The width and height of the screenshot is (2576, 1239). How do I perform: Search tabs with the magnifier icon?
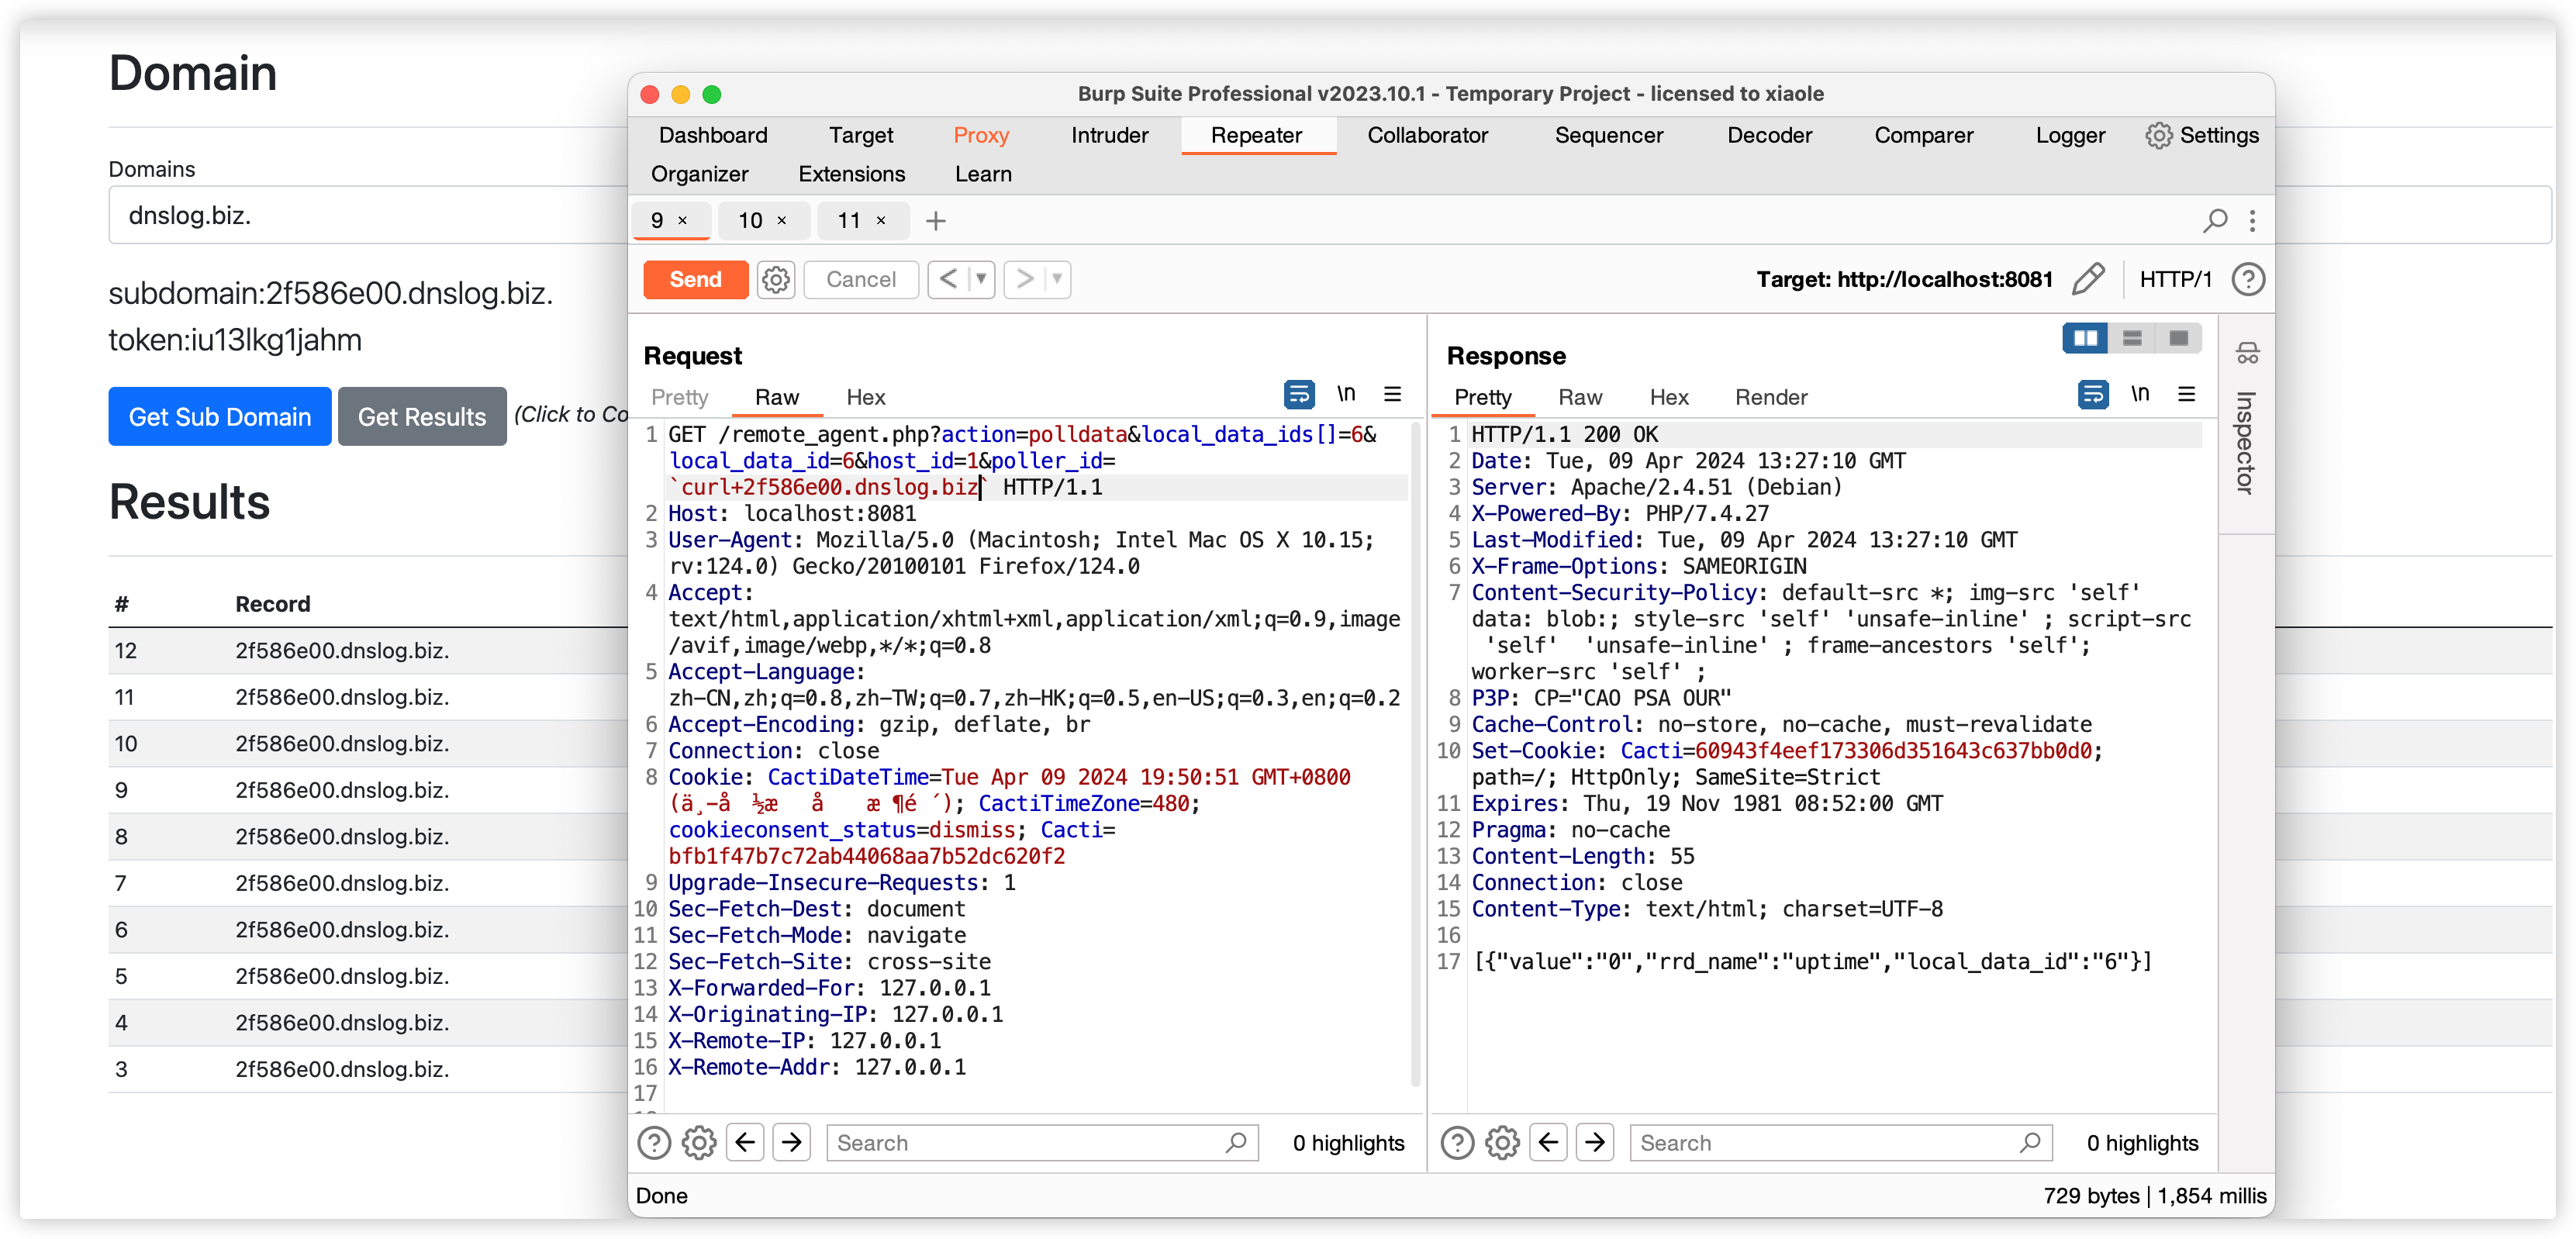click(x=2215, y=220)
